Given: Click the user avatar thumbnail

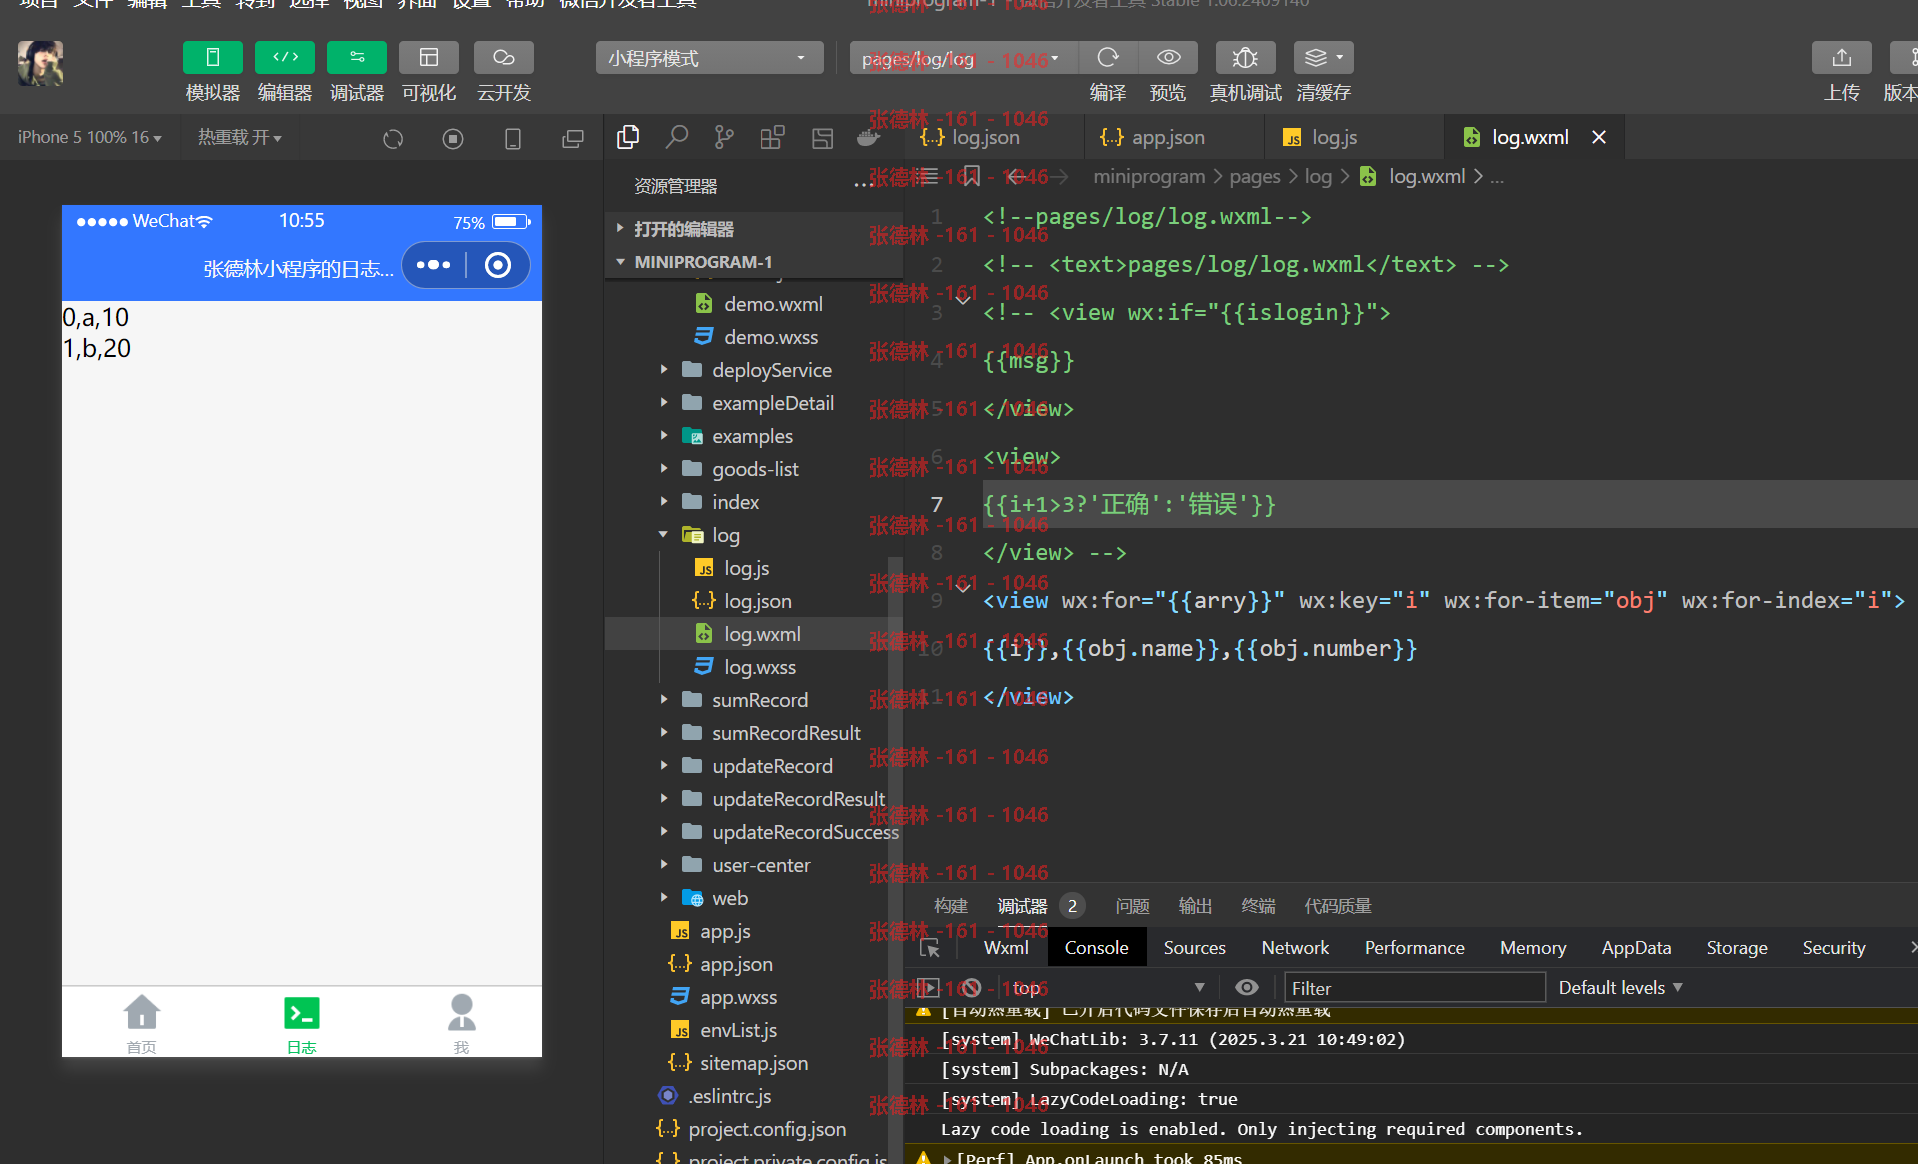Looking at the screenshot, I should tap(40, 63).
